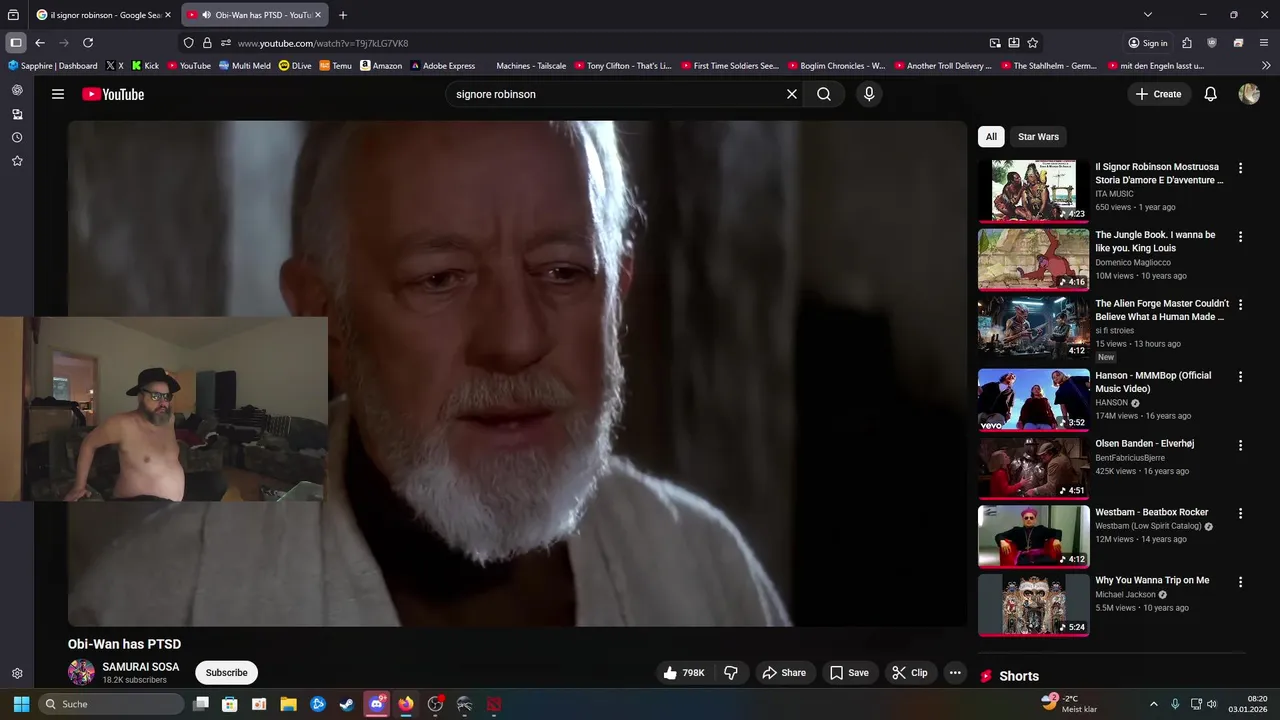Toggle the browser sidebar panel button

tap(16, 43)
